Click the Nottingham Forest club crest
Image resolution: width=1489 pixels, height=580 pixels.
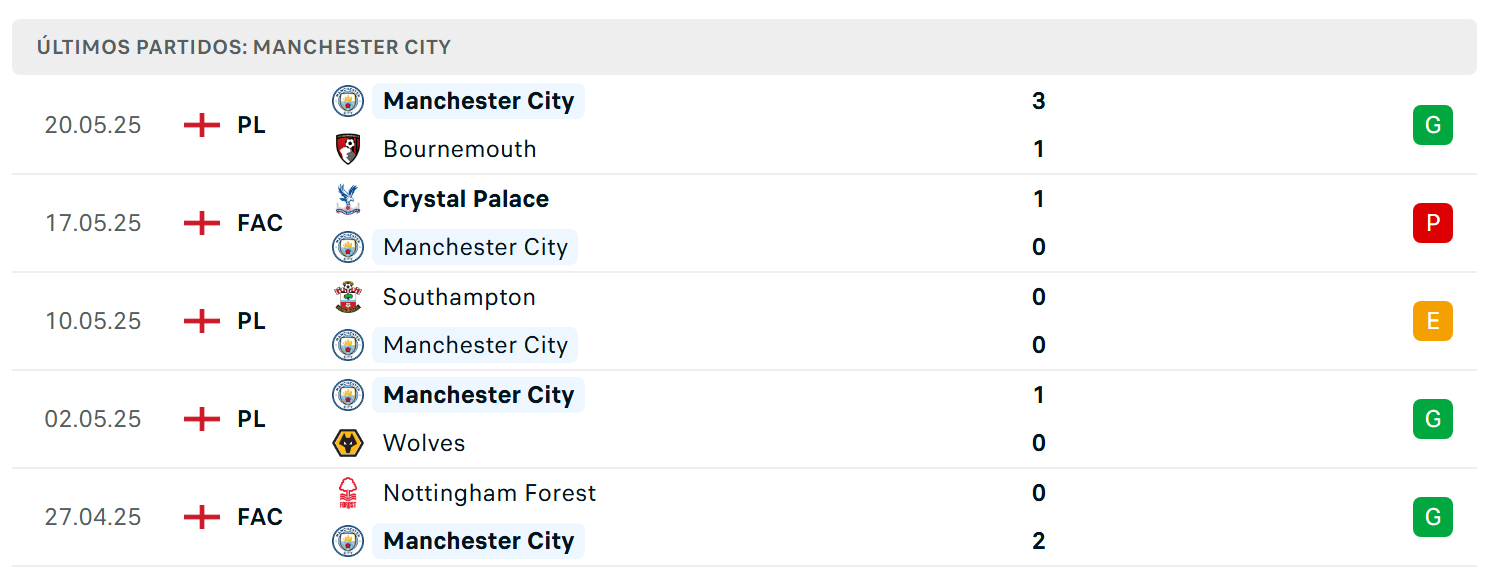click(348, 493)
